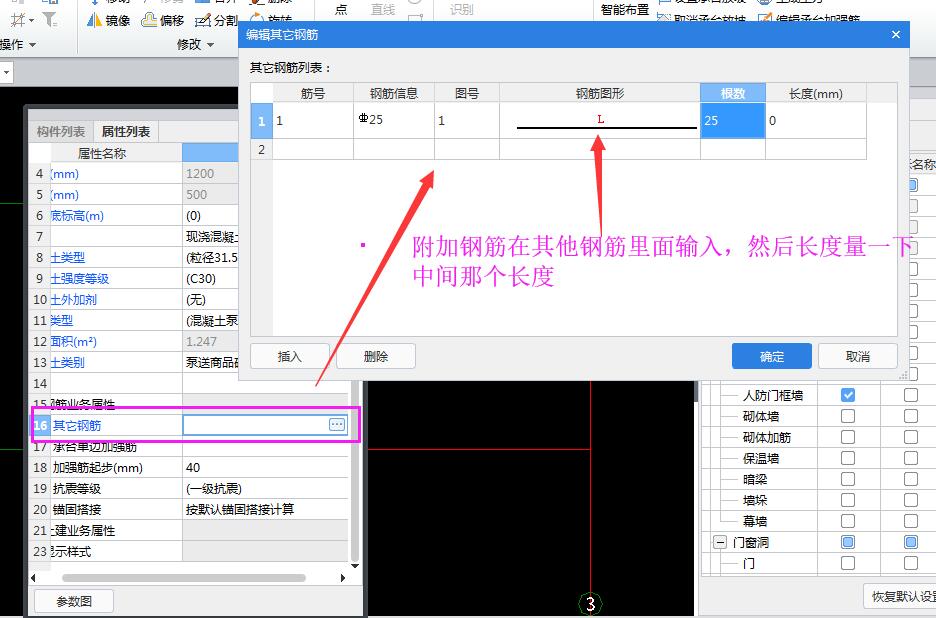
Task: Click the 智能布置 smart layout tool
Action: pyautogui.click(x=624, y=9)
